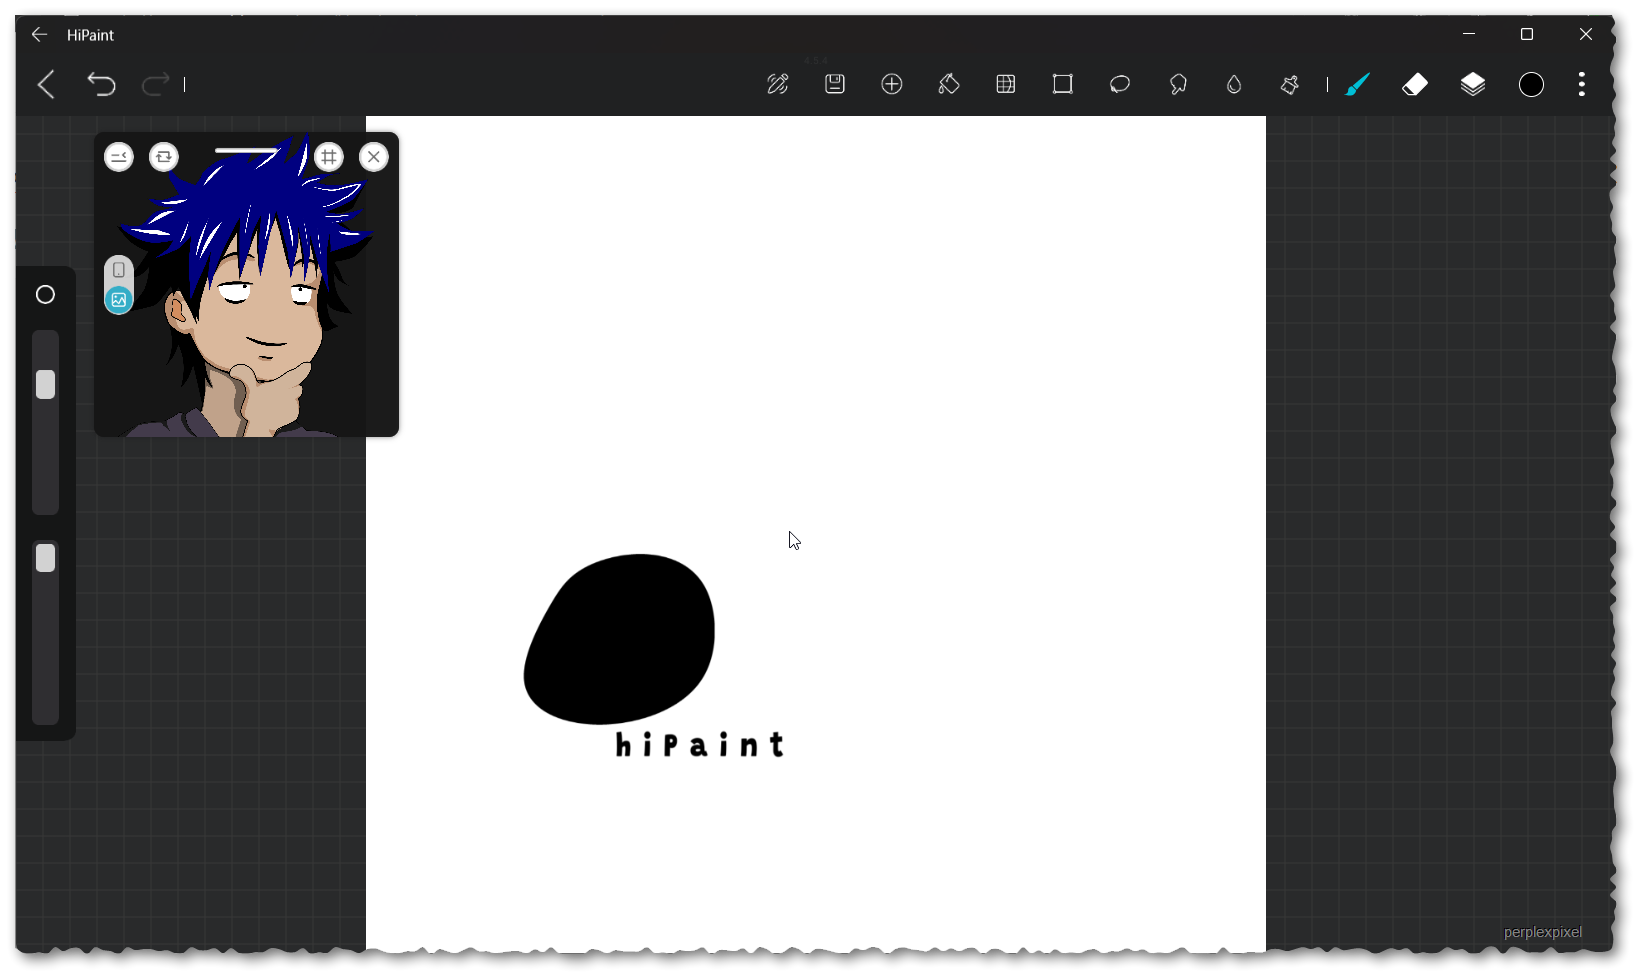Minimize the HiPaint window
Image resolution: width=1637 pixels, height=974 pixels.
tap(1469, 34)
